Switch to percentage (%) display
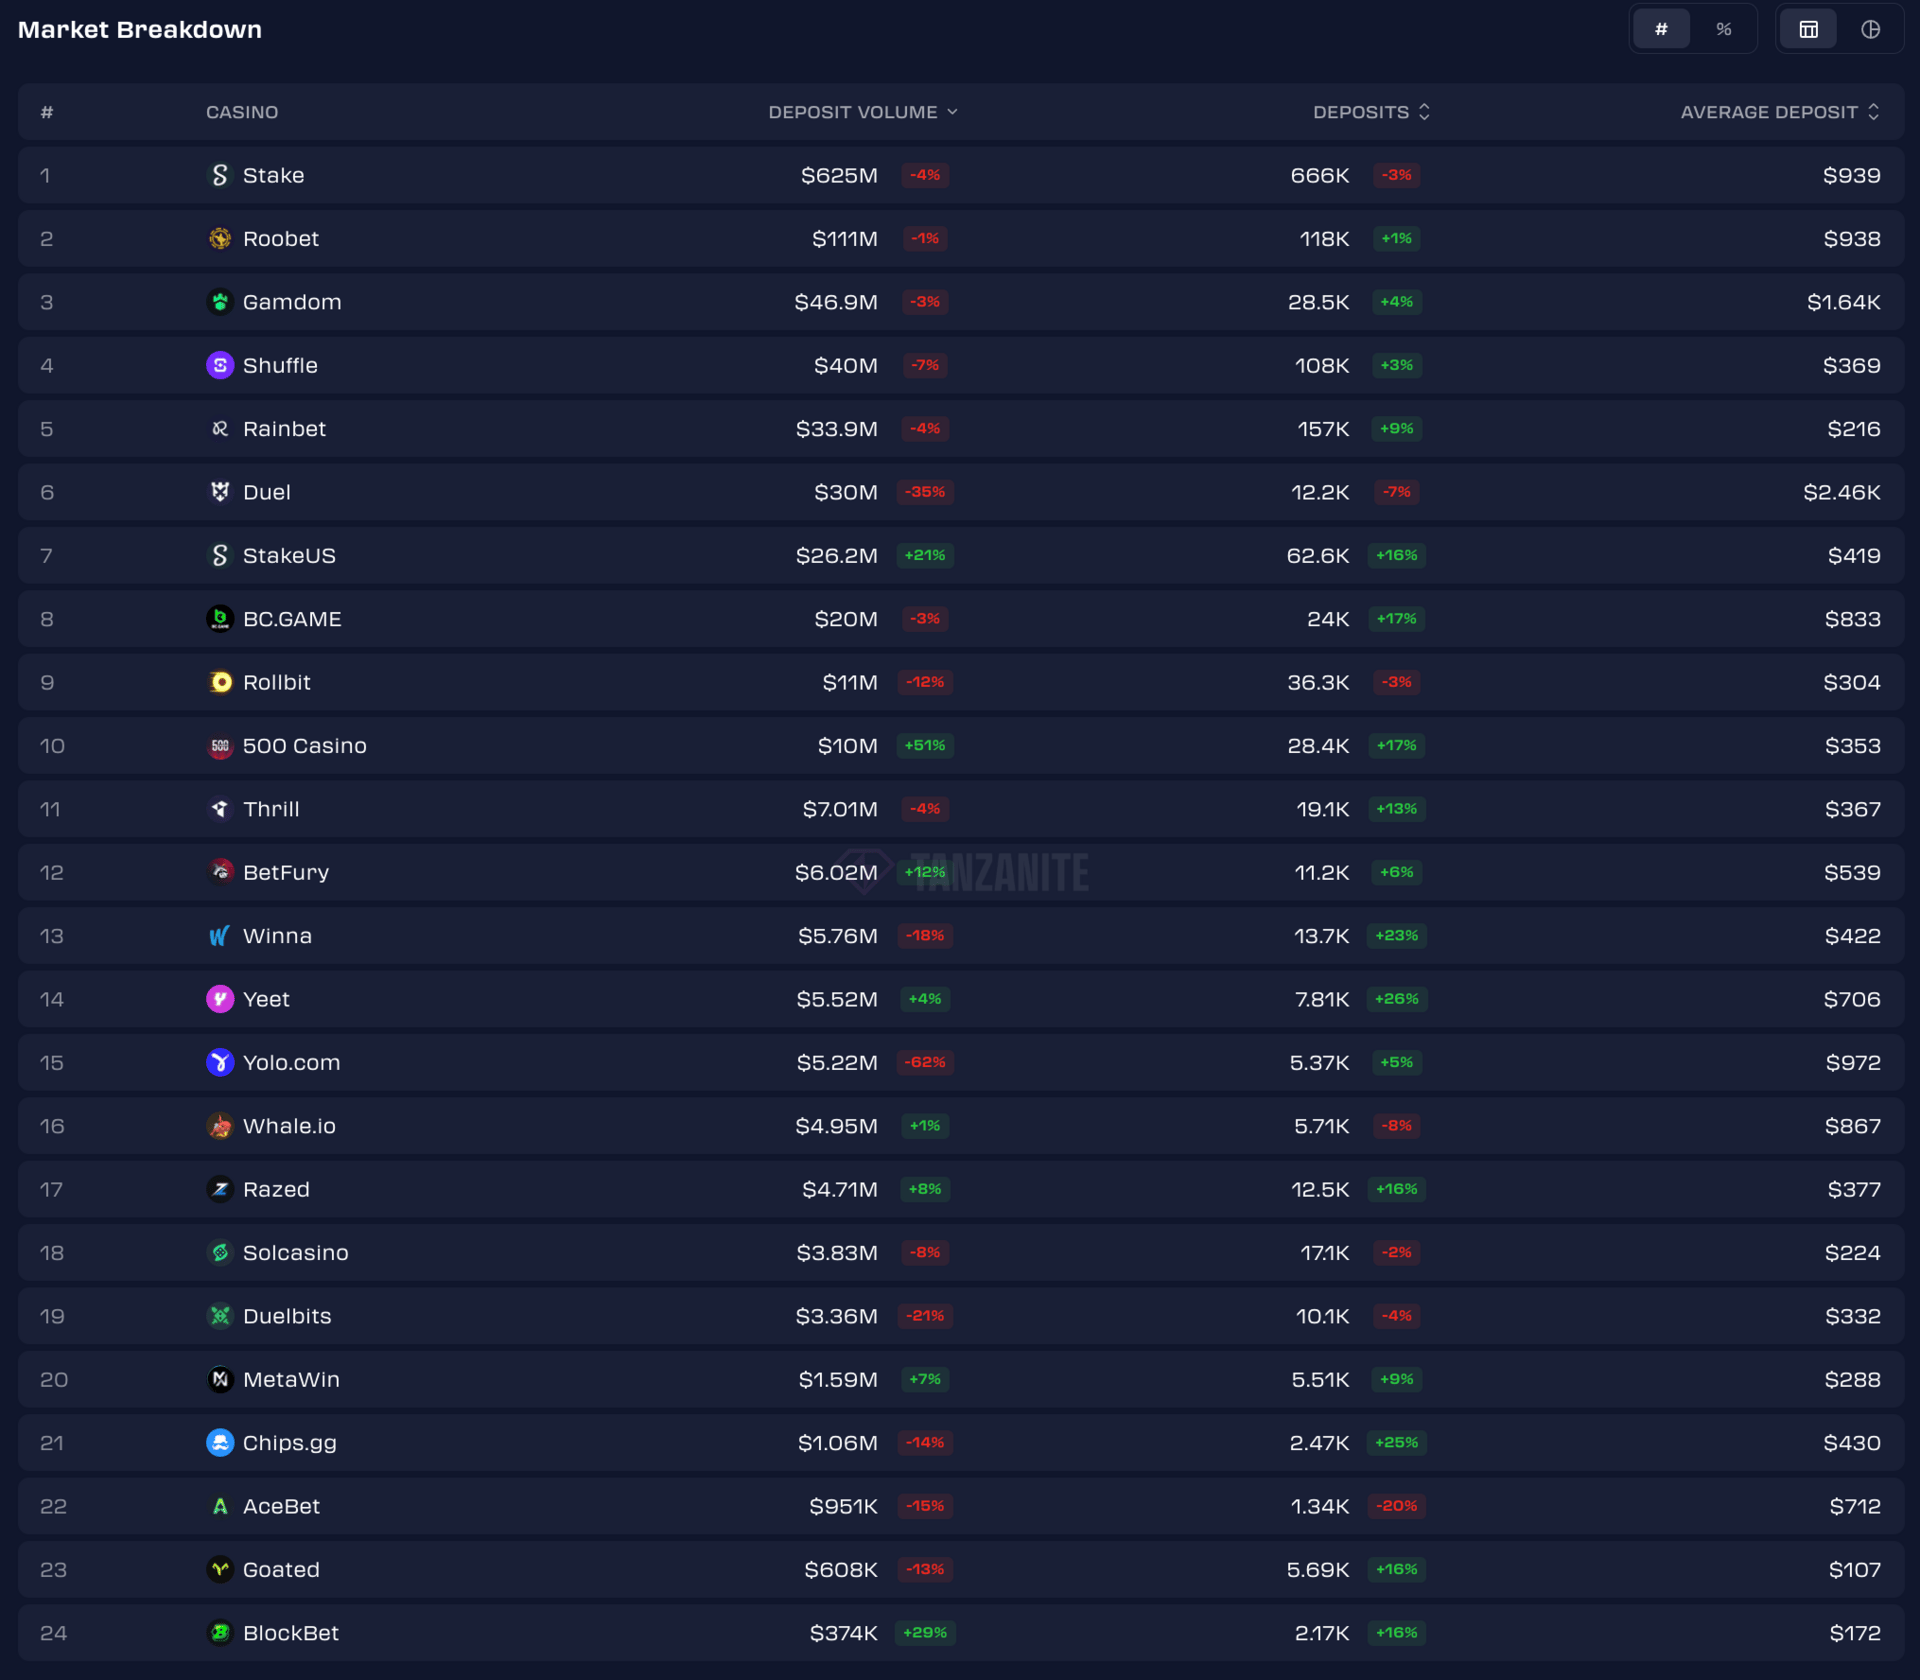Viewport: 1920px width, 1680px height. (1723, 29)
